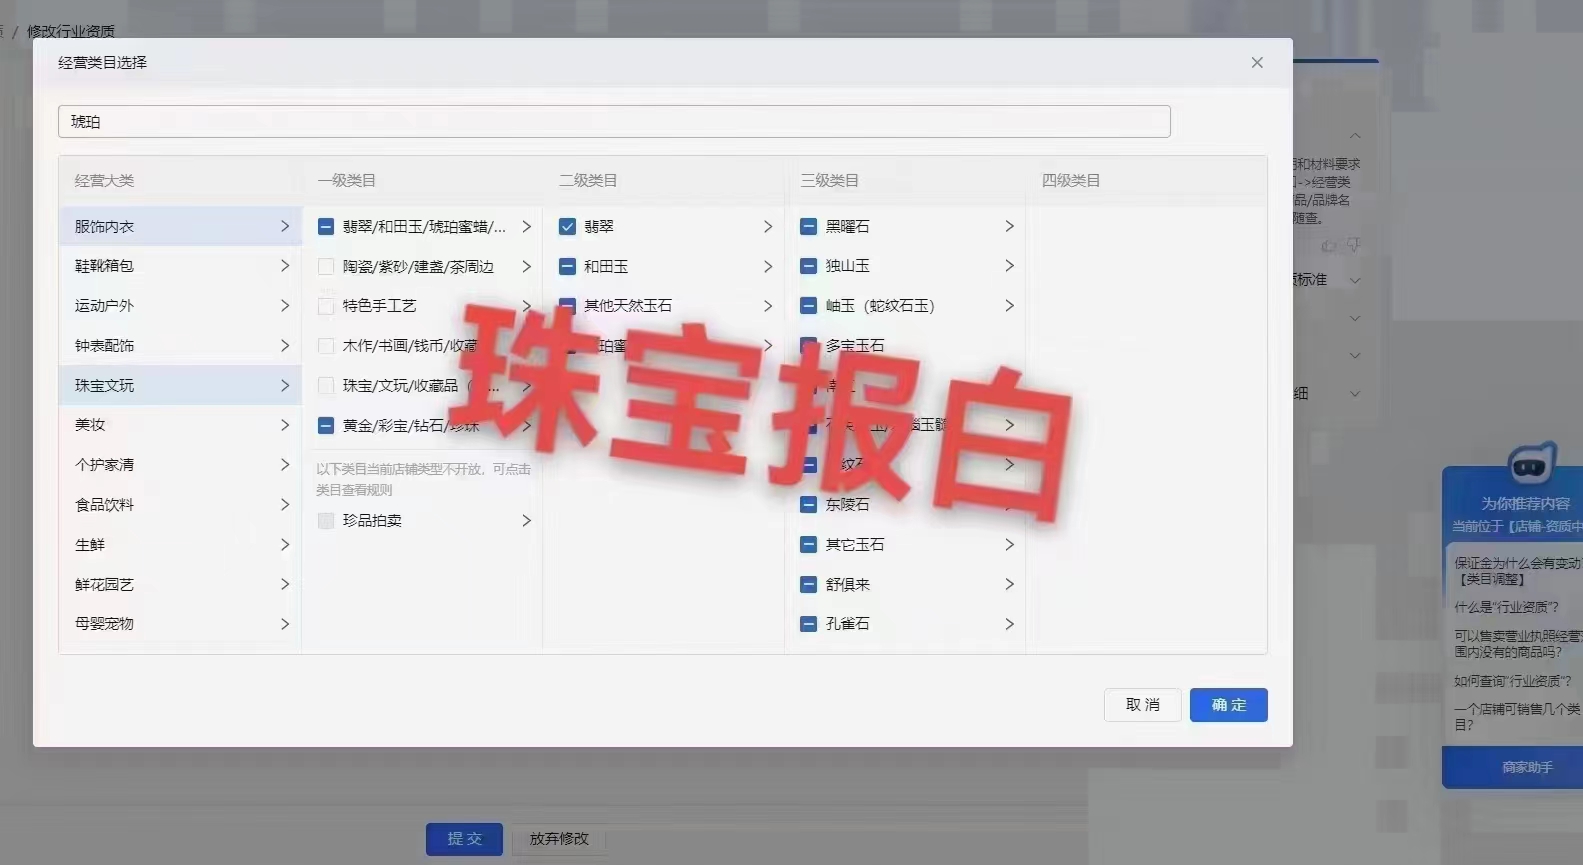Image resolution: width=1583 pixels, height=865 pixels.
Task: Toggle 黄金/彩宝/钻石/珍珠 checkbox
Action: [x=326, y=425]
